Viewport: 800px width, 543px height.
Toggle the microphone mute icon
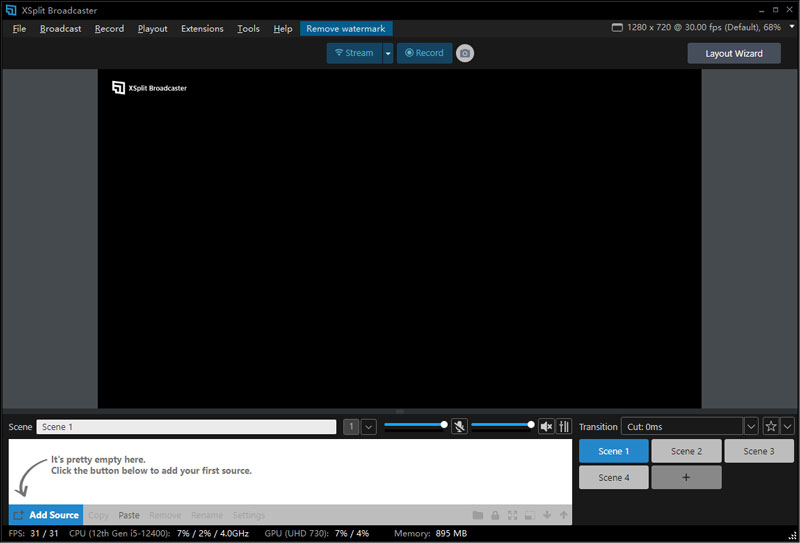pos(460,426)
